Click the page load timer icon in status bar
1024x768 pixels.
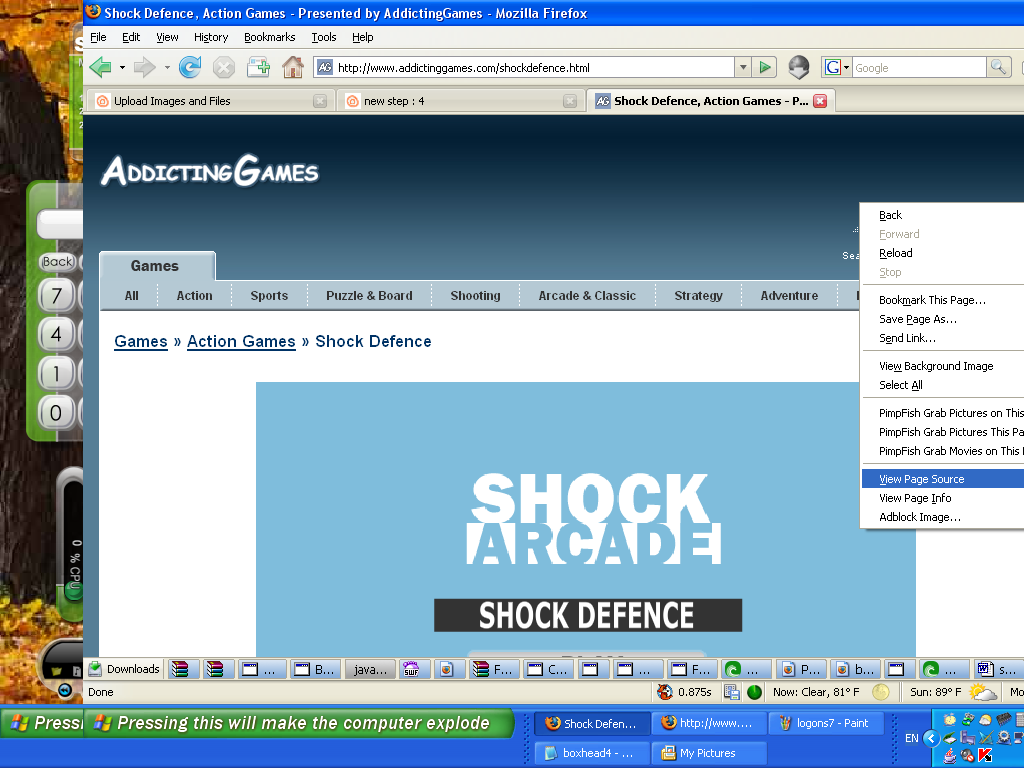(x=665, y=692)
